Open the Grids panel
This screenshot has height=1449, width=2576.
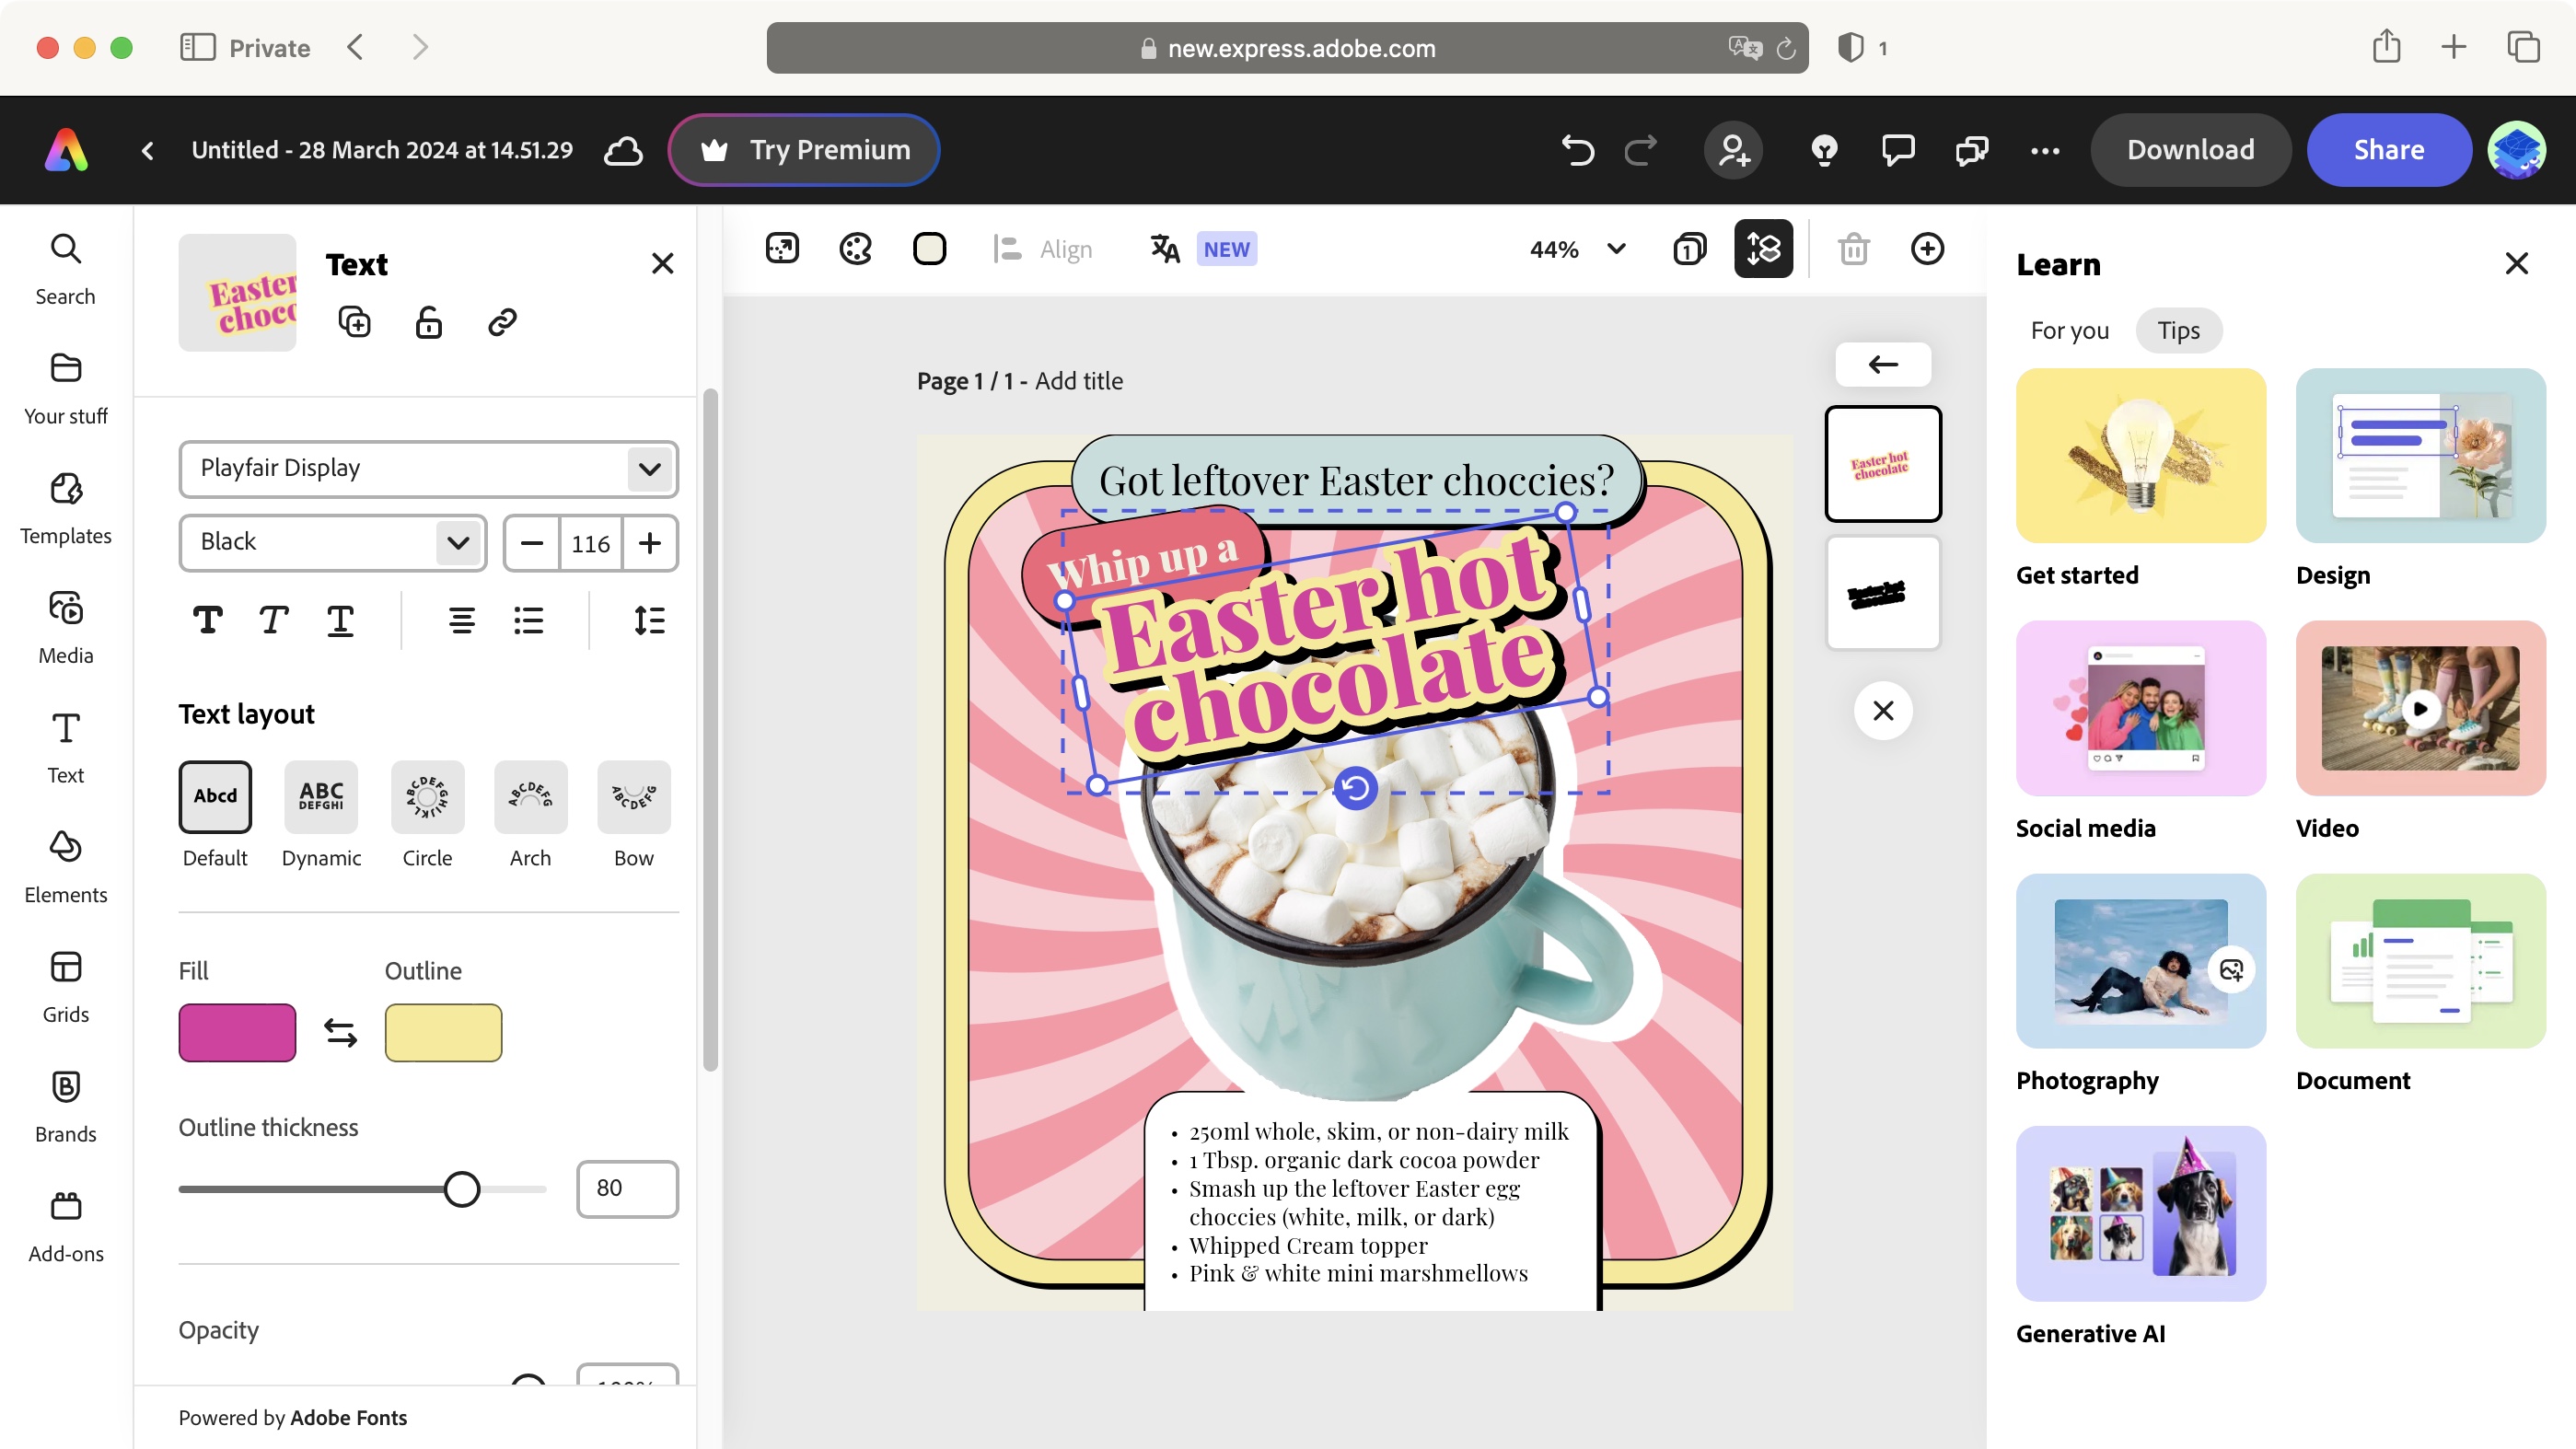(66, 986)
